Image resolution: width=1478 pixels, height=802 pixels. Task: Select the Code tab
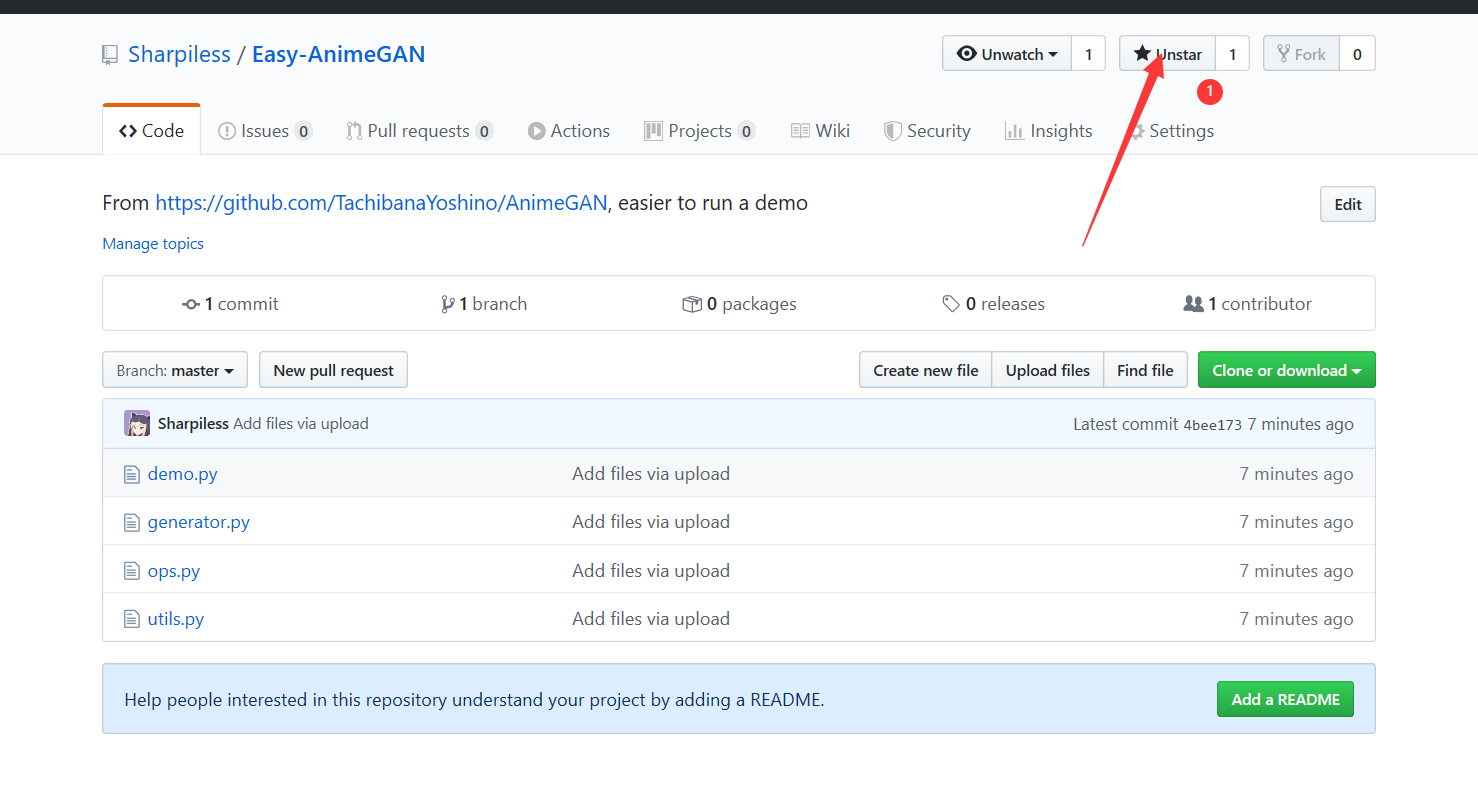[x=151, y=131]
